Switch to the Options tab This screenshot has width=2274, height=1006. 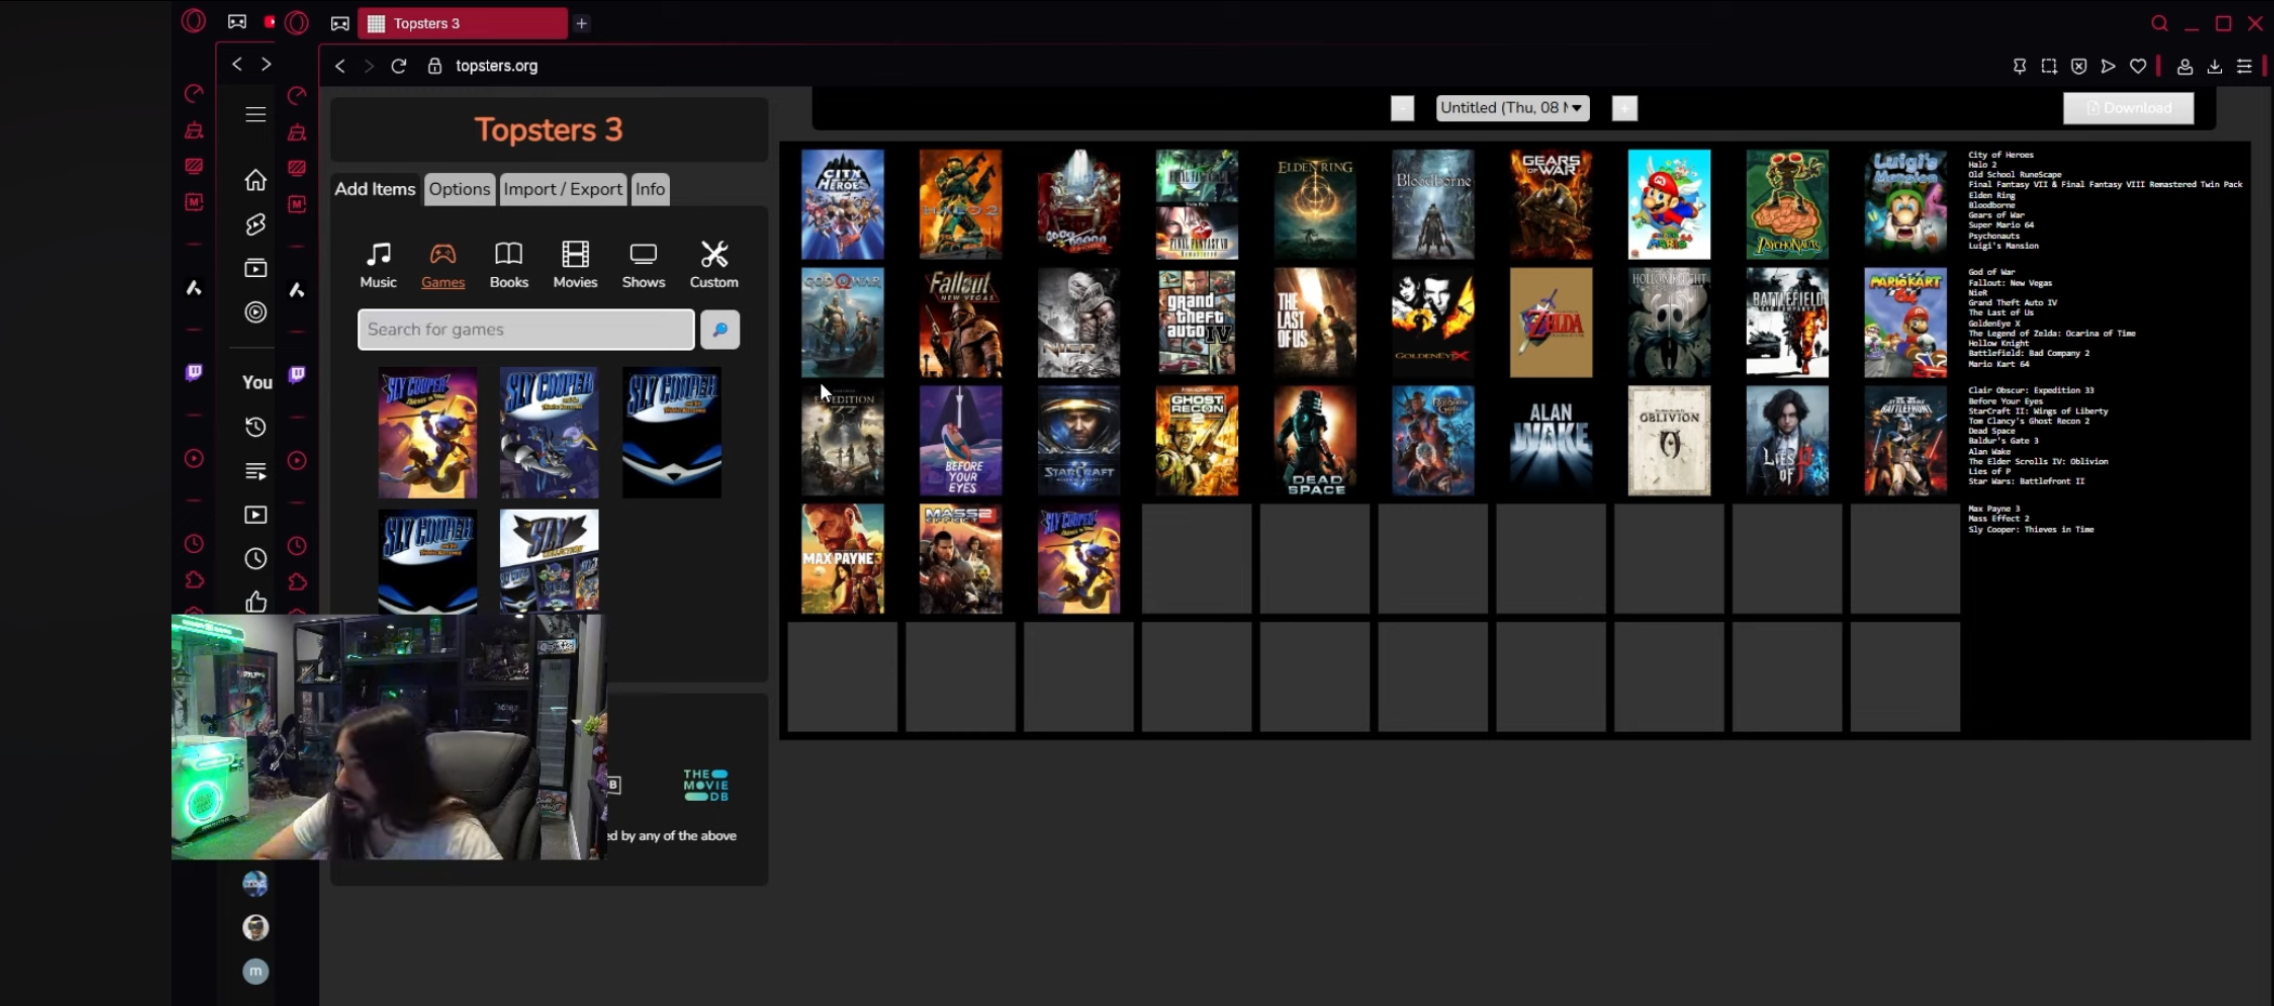point(460,189)
